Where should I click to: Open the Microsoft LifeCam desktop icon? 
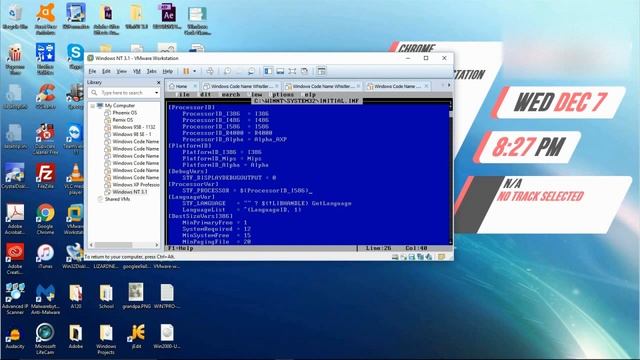click(x=45, y=339)
